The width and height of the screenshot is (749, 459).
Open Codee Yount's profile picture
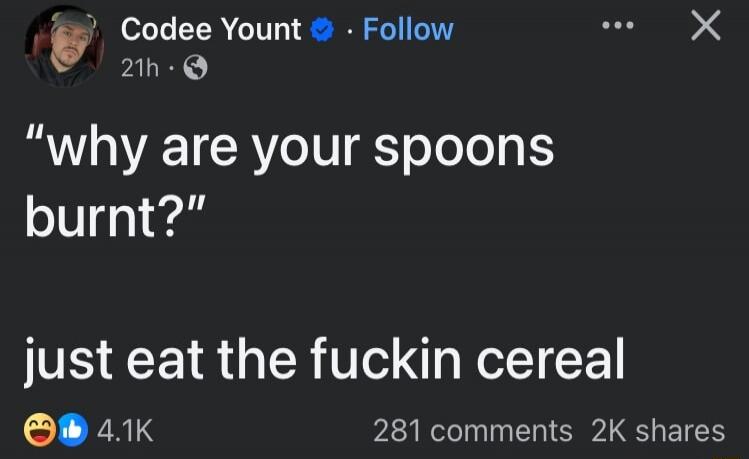65,47
